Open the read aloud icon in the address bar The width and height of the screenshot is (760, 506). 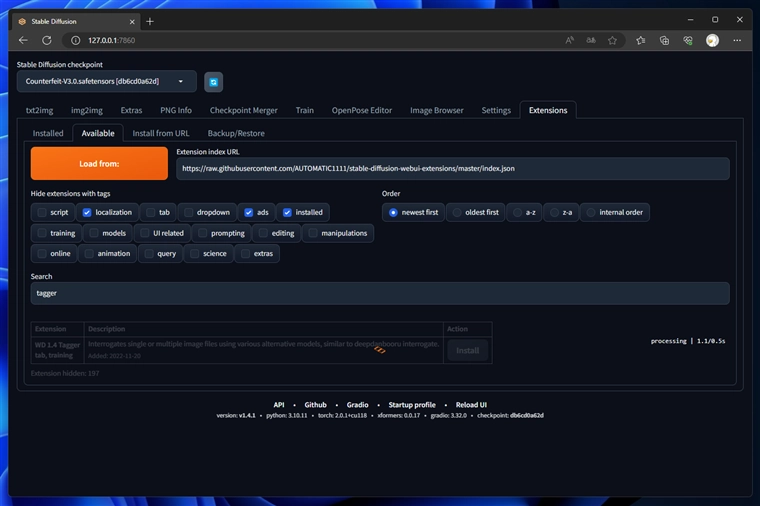(x=570, y=40)
